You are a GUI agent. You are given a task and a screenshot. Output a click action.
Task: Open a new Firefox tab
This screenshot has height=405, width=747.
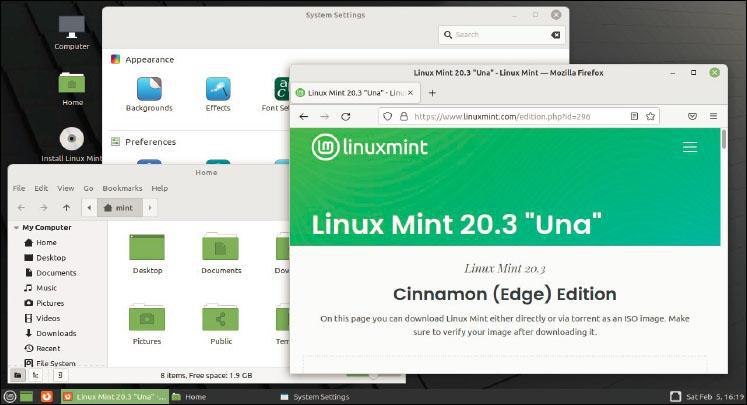point(432,93)
